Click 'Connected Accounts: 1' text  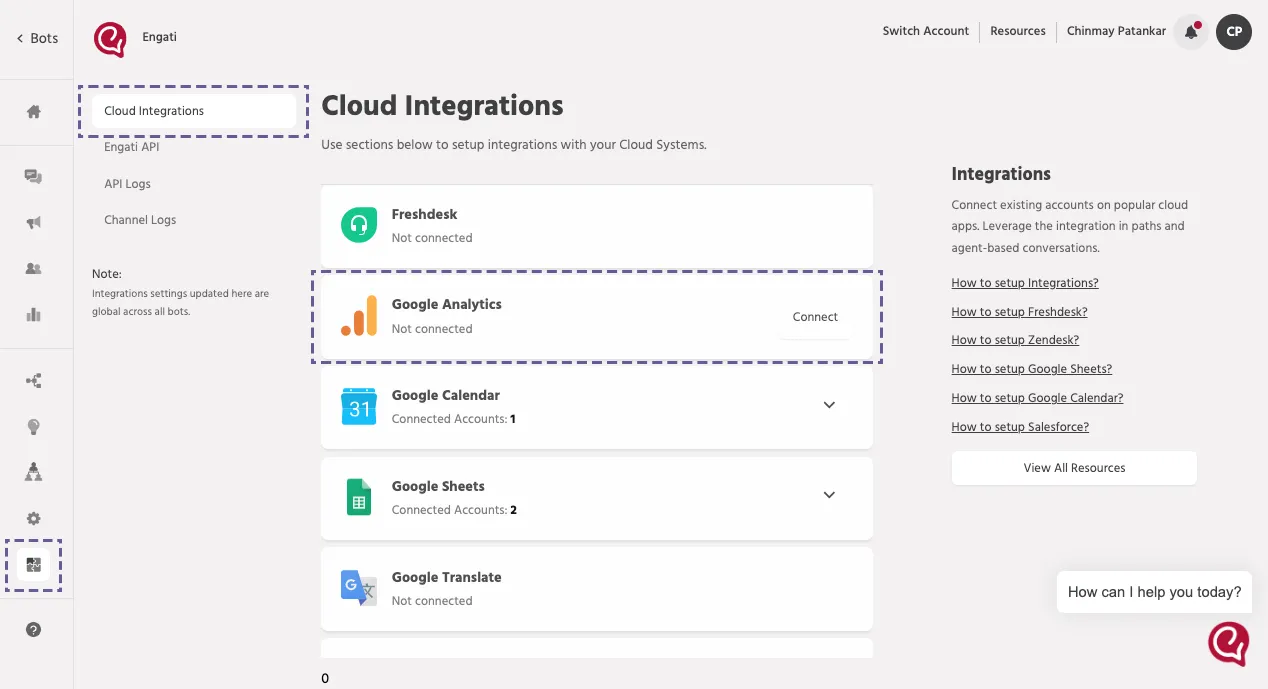[x=454, y=419]
